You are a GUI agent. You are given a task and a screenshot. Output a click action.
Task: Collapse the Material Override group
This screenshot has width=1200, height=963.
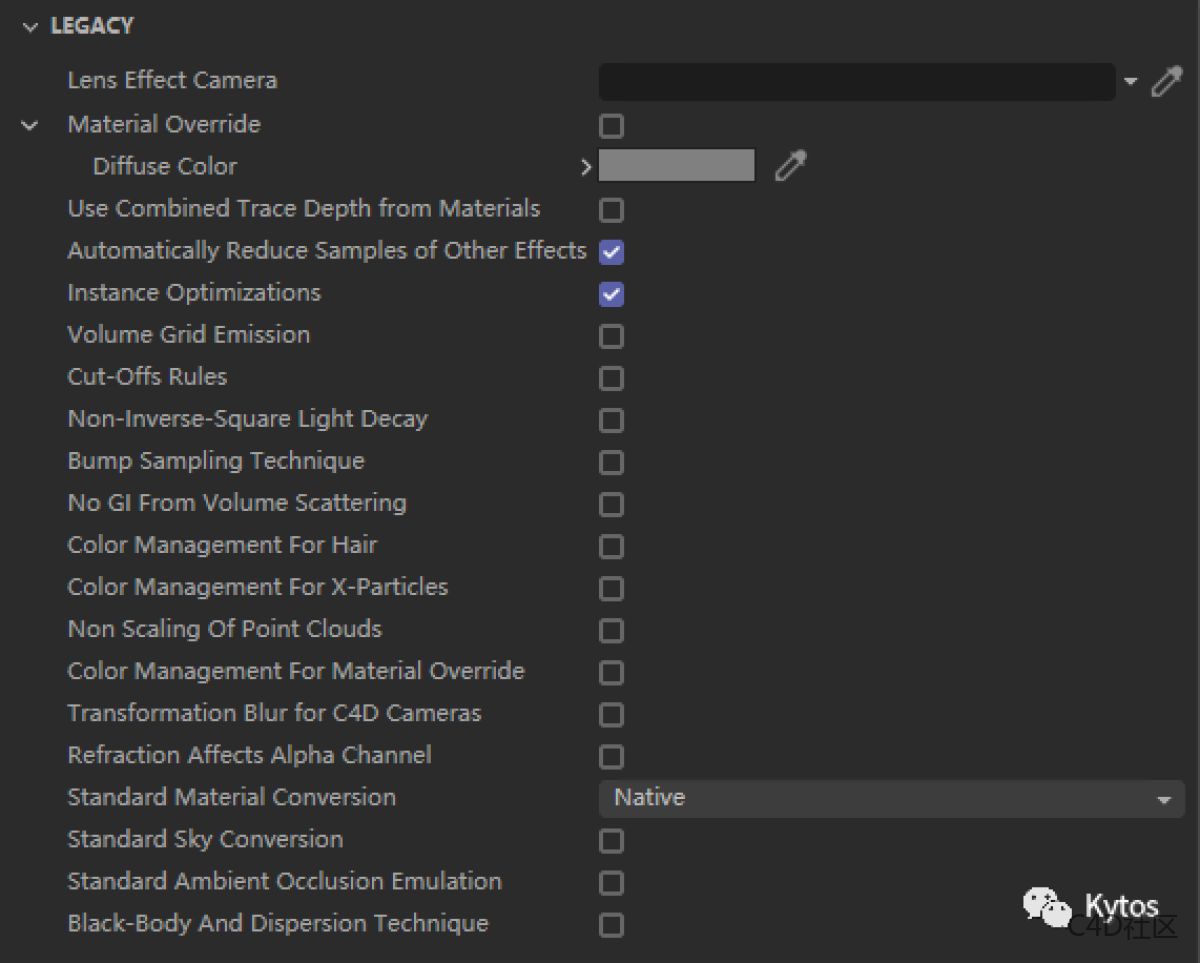point(30,125)
